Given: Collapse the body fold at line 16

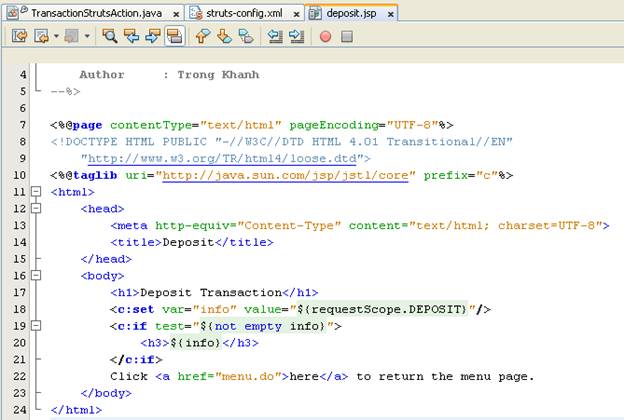Looking at the screenshot, I should click(x=36, y=275).
